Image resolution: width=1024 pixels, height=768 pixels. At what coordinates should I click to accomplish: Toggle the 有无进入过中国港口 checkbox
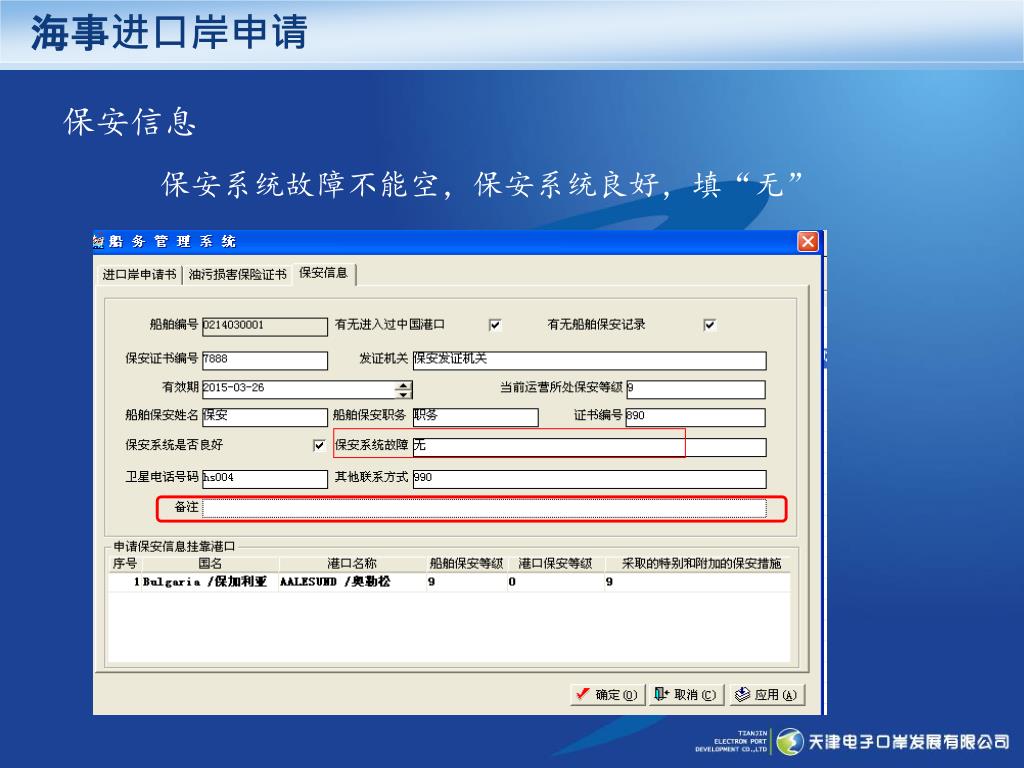[x=495, y=325]
